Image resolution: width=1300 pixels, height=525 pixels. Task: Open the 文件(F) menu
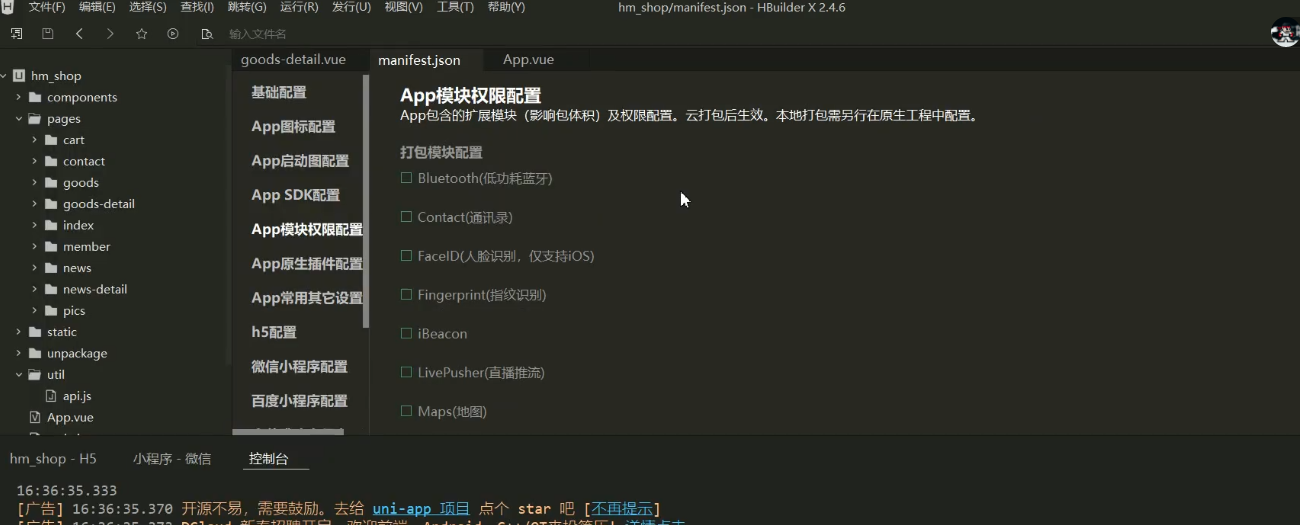coord(46,7)
